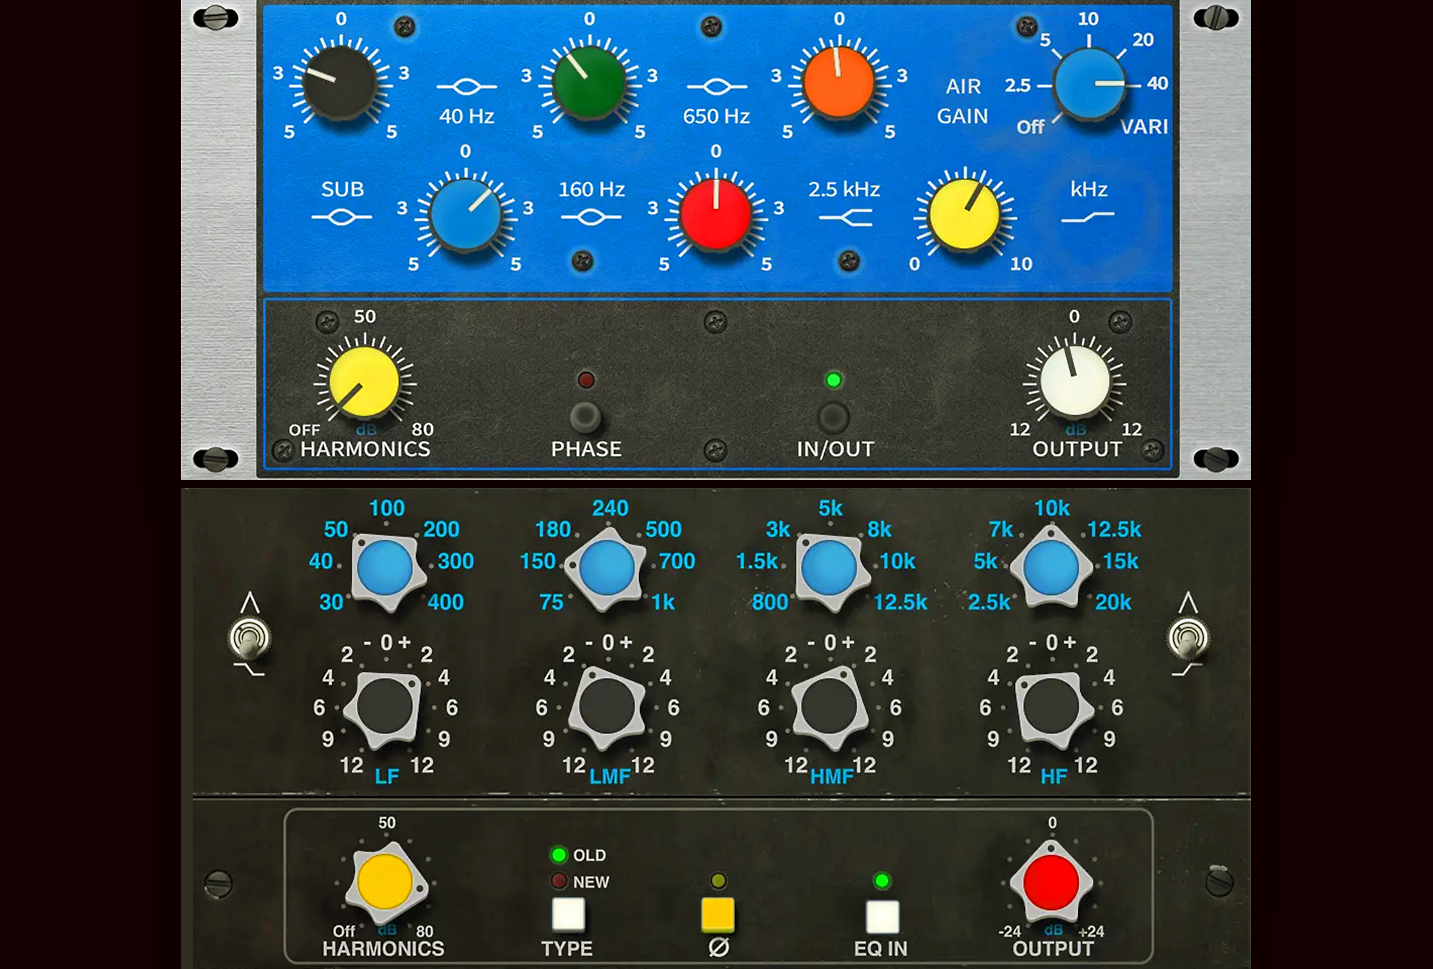Viewport: 1433px width, 969px height.
Task: Choose 10k on the HF frequency selector
Action: pos(1051,565)
